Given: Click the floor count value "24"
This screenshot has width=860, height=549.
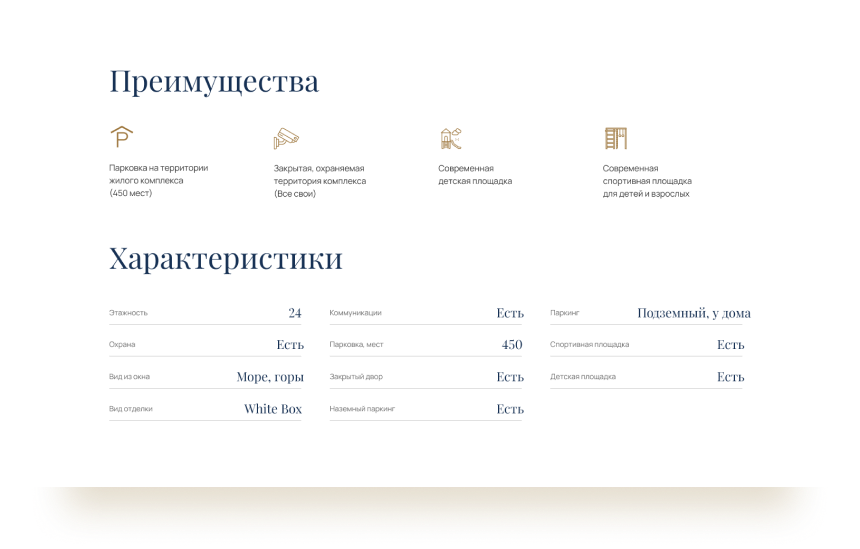Looking at the screenshot, I should pyautogui.click(x=294, y=313).
